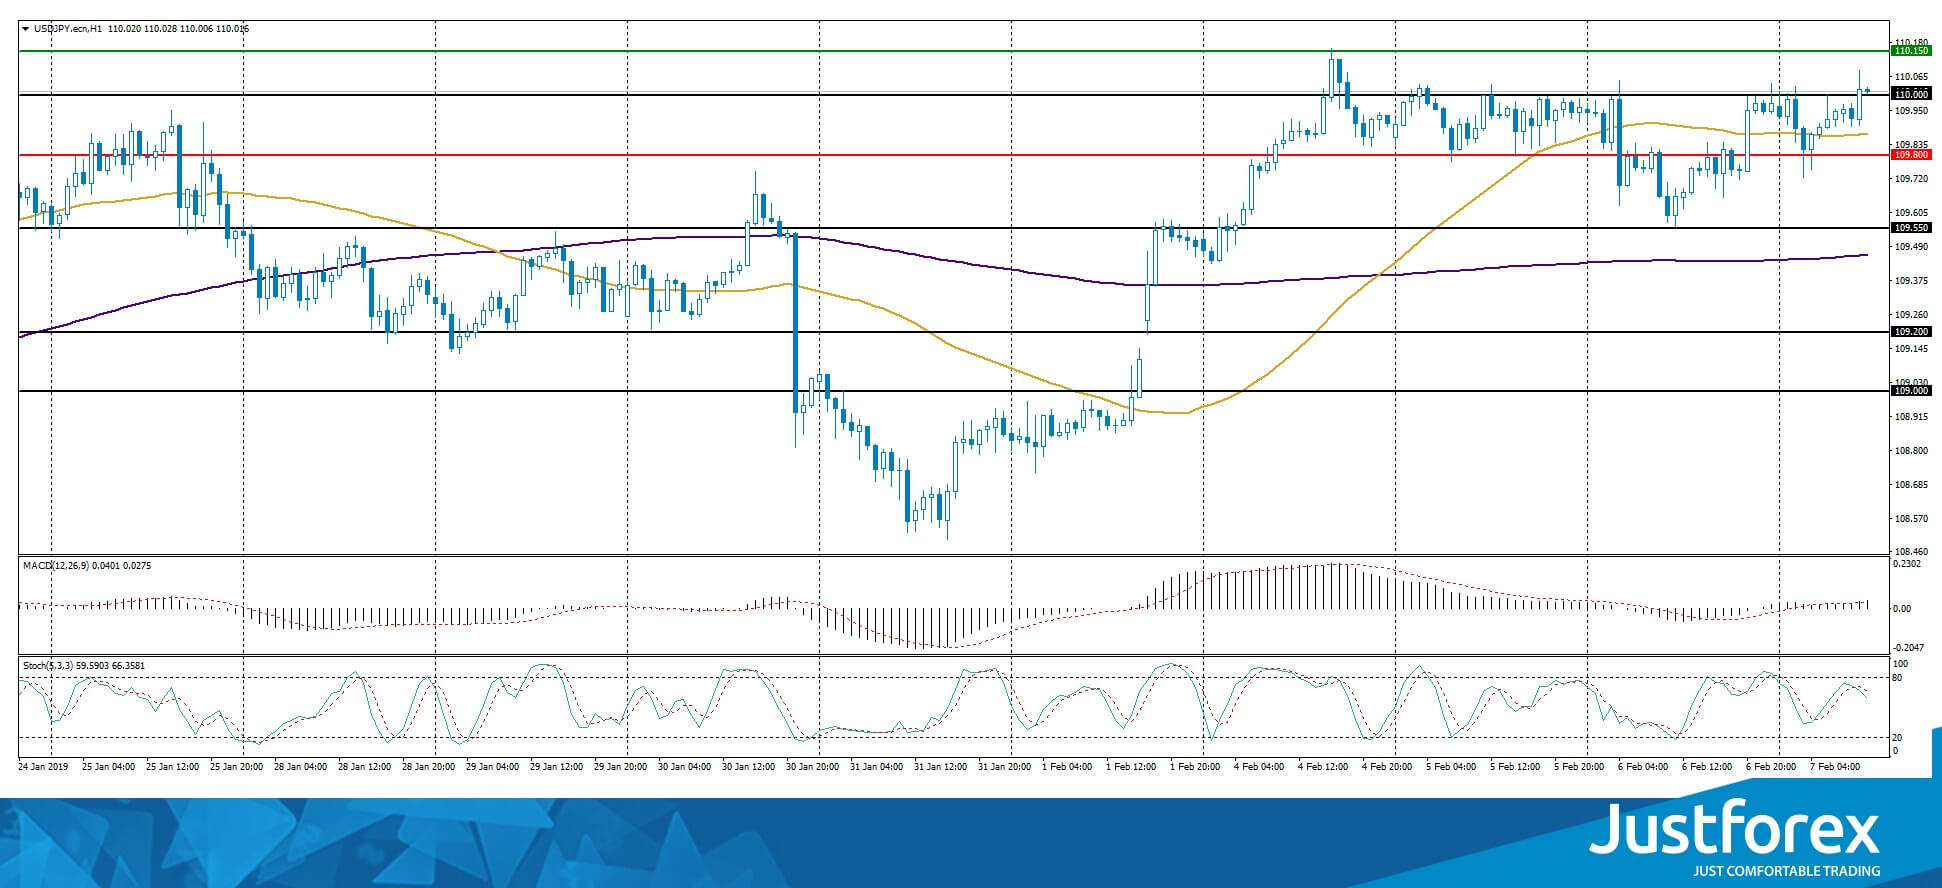The image size is (1942, 888).
Task: Click the 109.375 price axis value
Action: (1911, 281)
